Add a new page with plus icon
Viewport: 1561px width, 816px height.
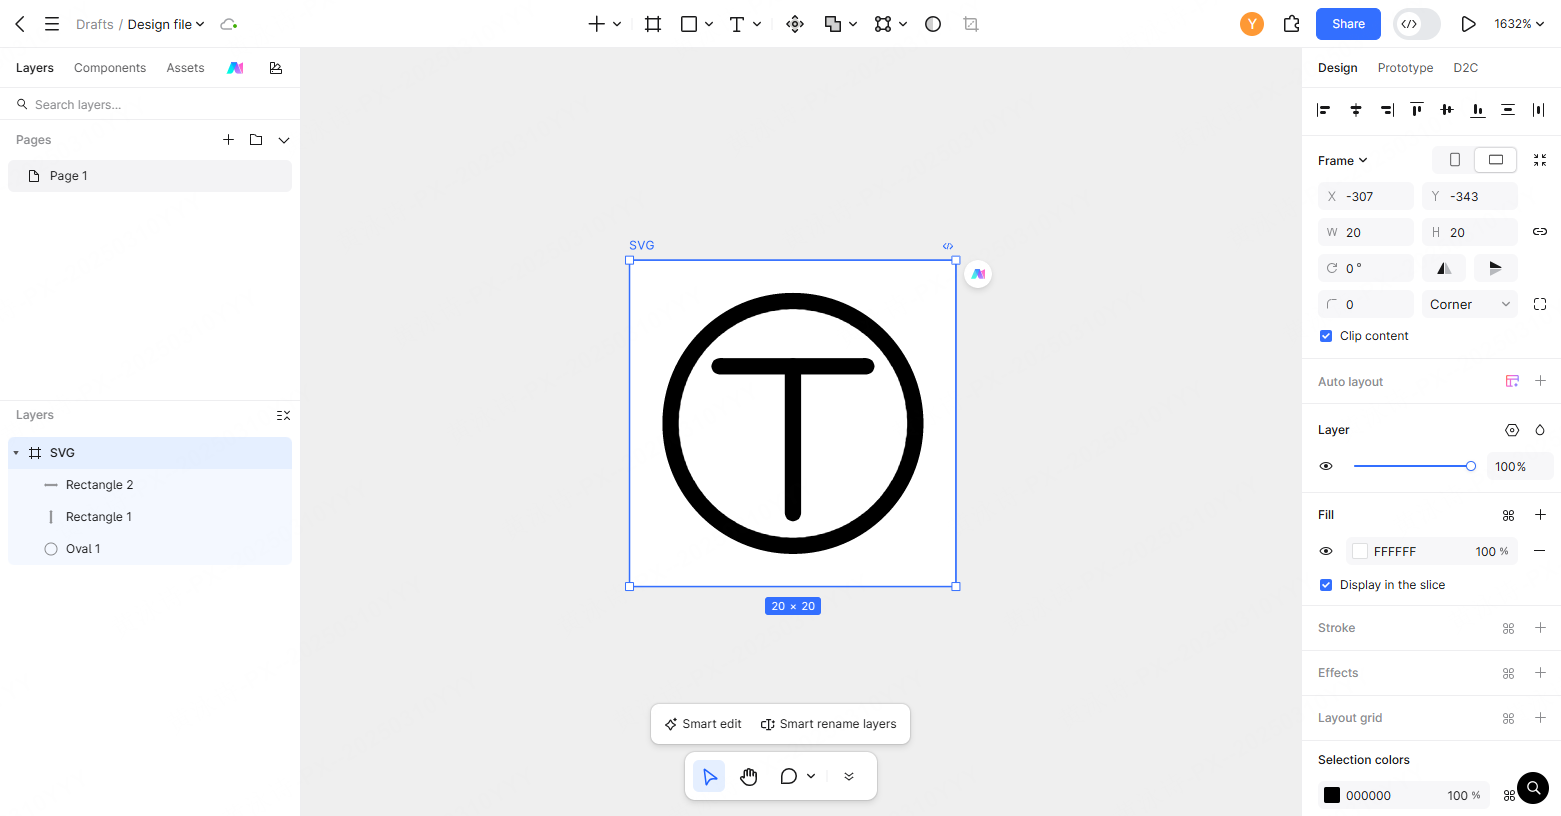coord(228,140)
